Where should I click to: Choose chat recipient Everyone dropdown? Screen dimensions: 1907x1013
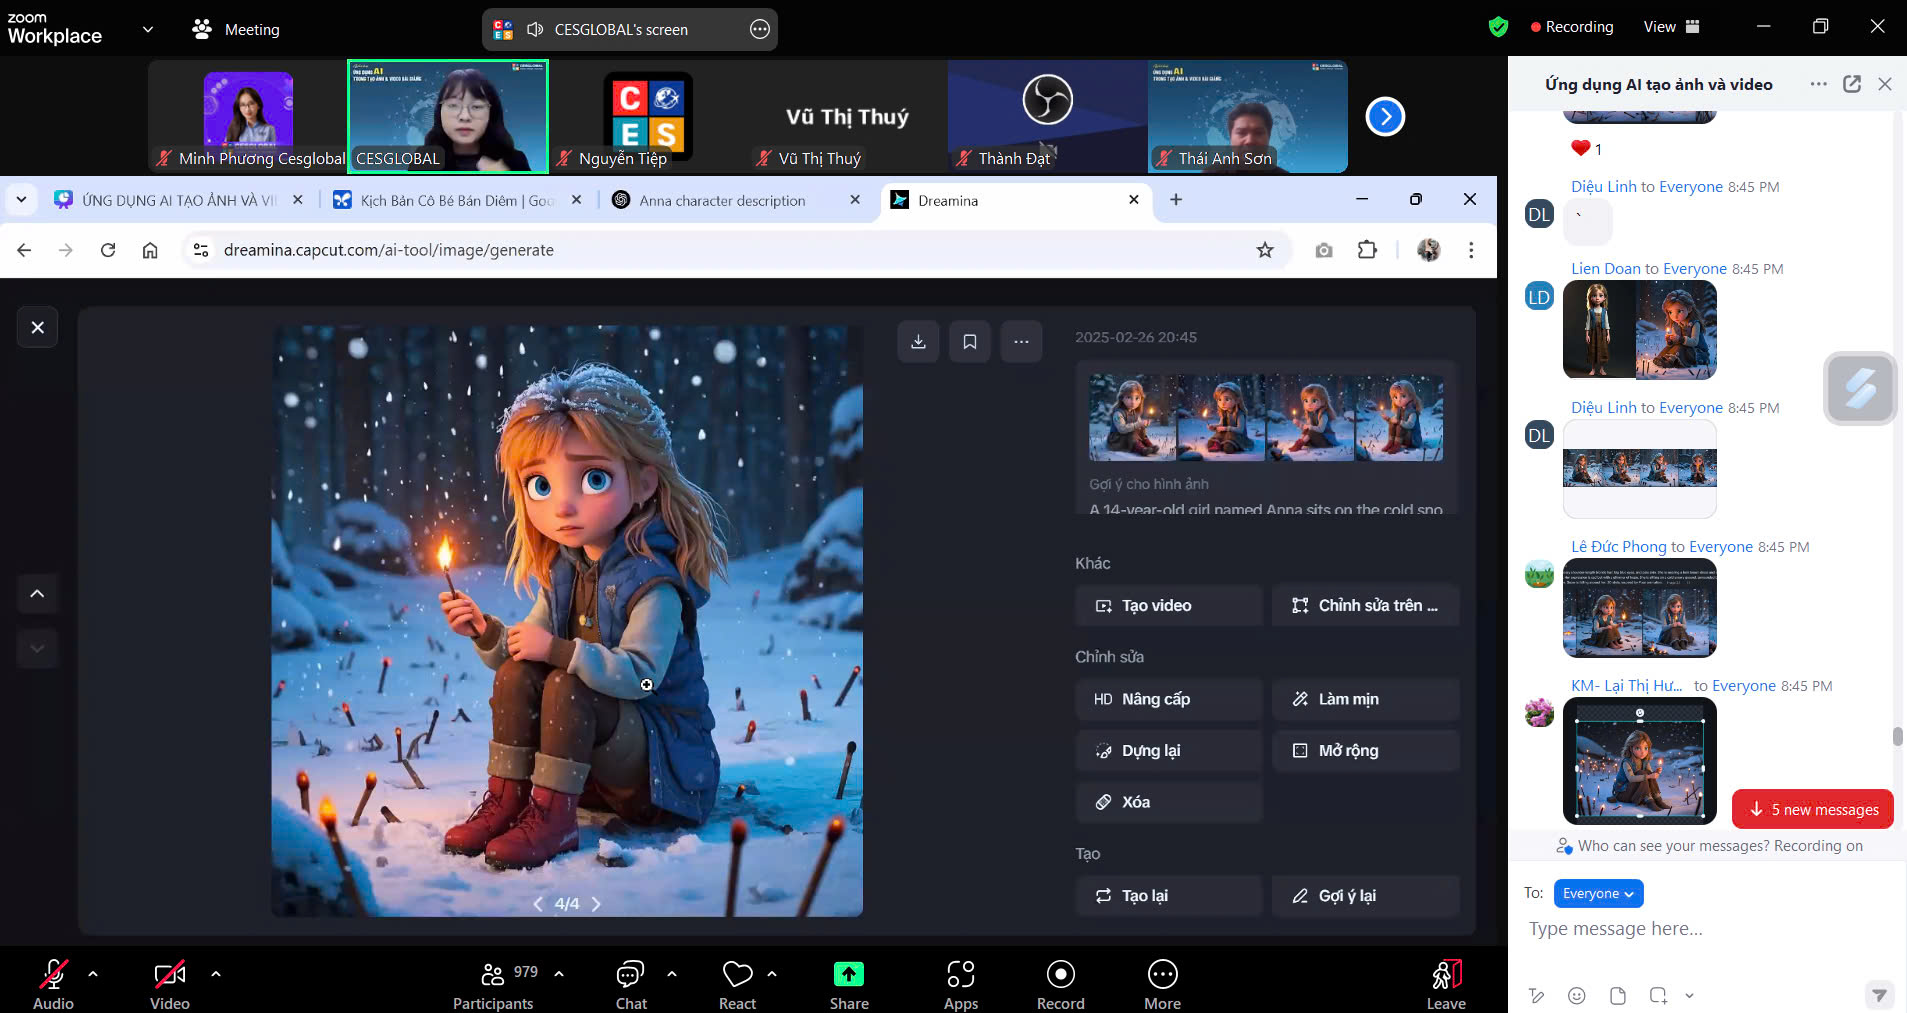1599,894
